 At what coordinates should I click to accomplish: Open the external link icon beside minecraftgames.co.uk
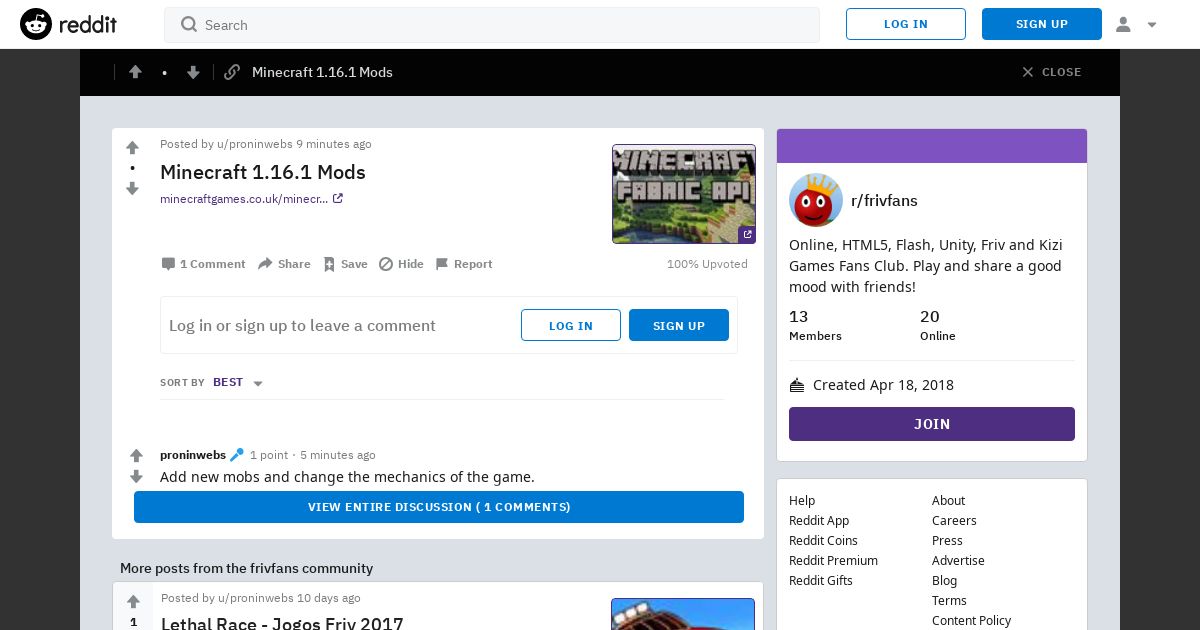point(338,198)
